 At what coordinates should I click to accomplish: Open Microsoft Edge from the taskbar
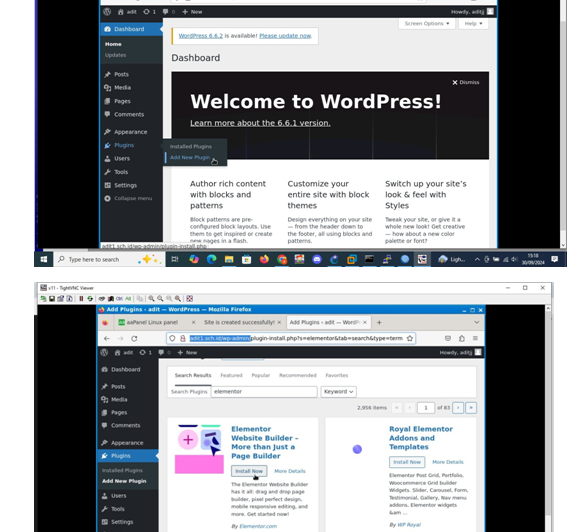[212, 259]
